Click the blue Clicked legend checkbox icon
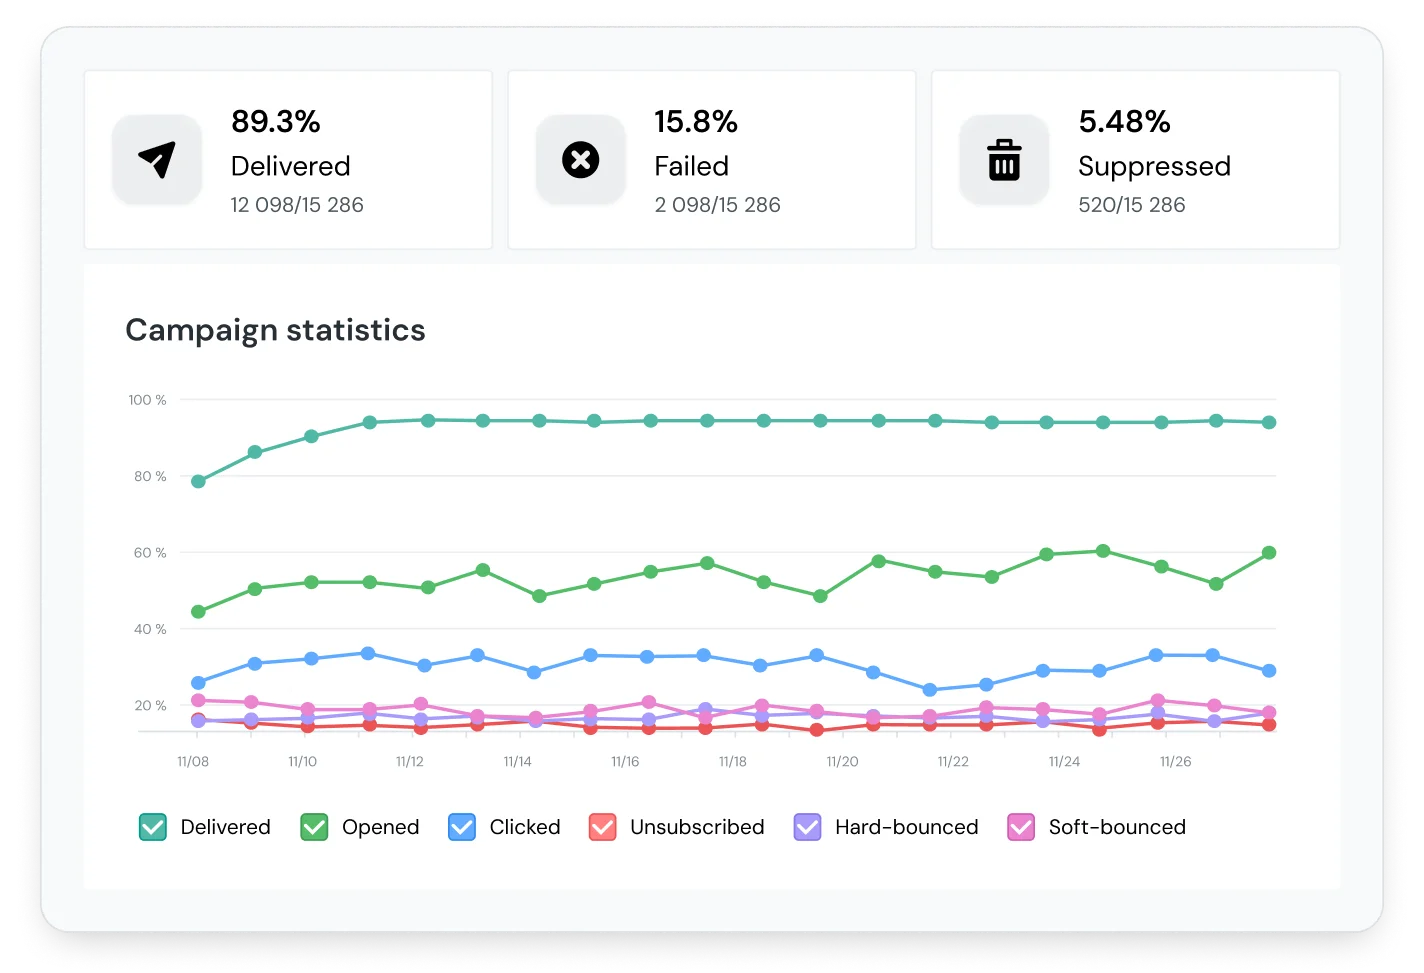This screenshot has width=1424, height=973. 461,827
